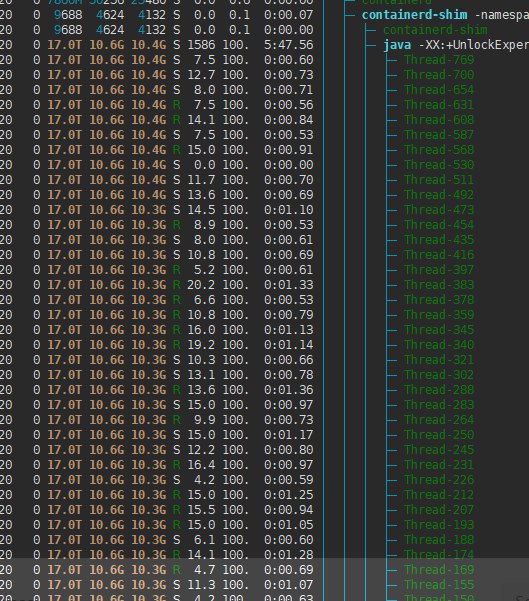Click Thread-397 in the tree

[439, 270]
